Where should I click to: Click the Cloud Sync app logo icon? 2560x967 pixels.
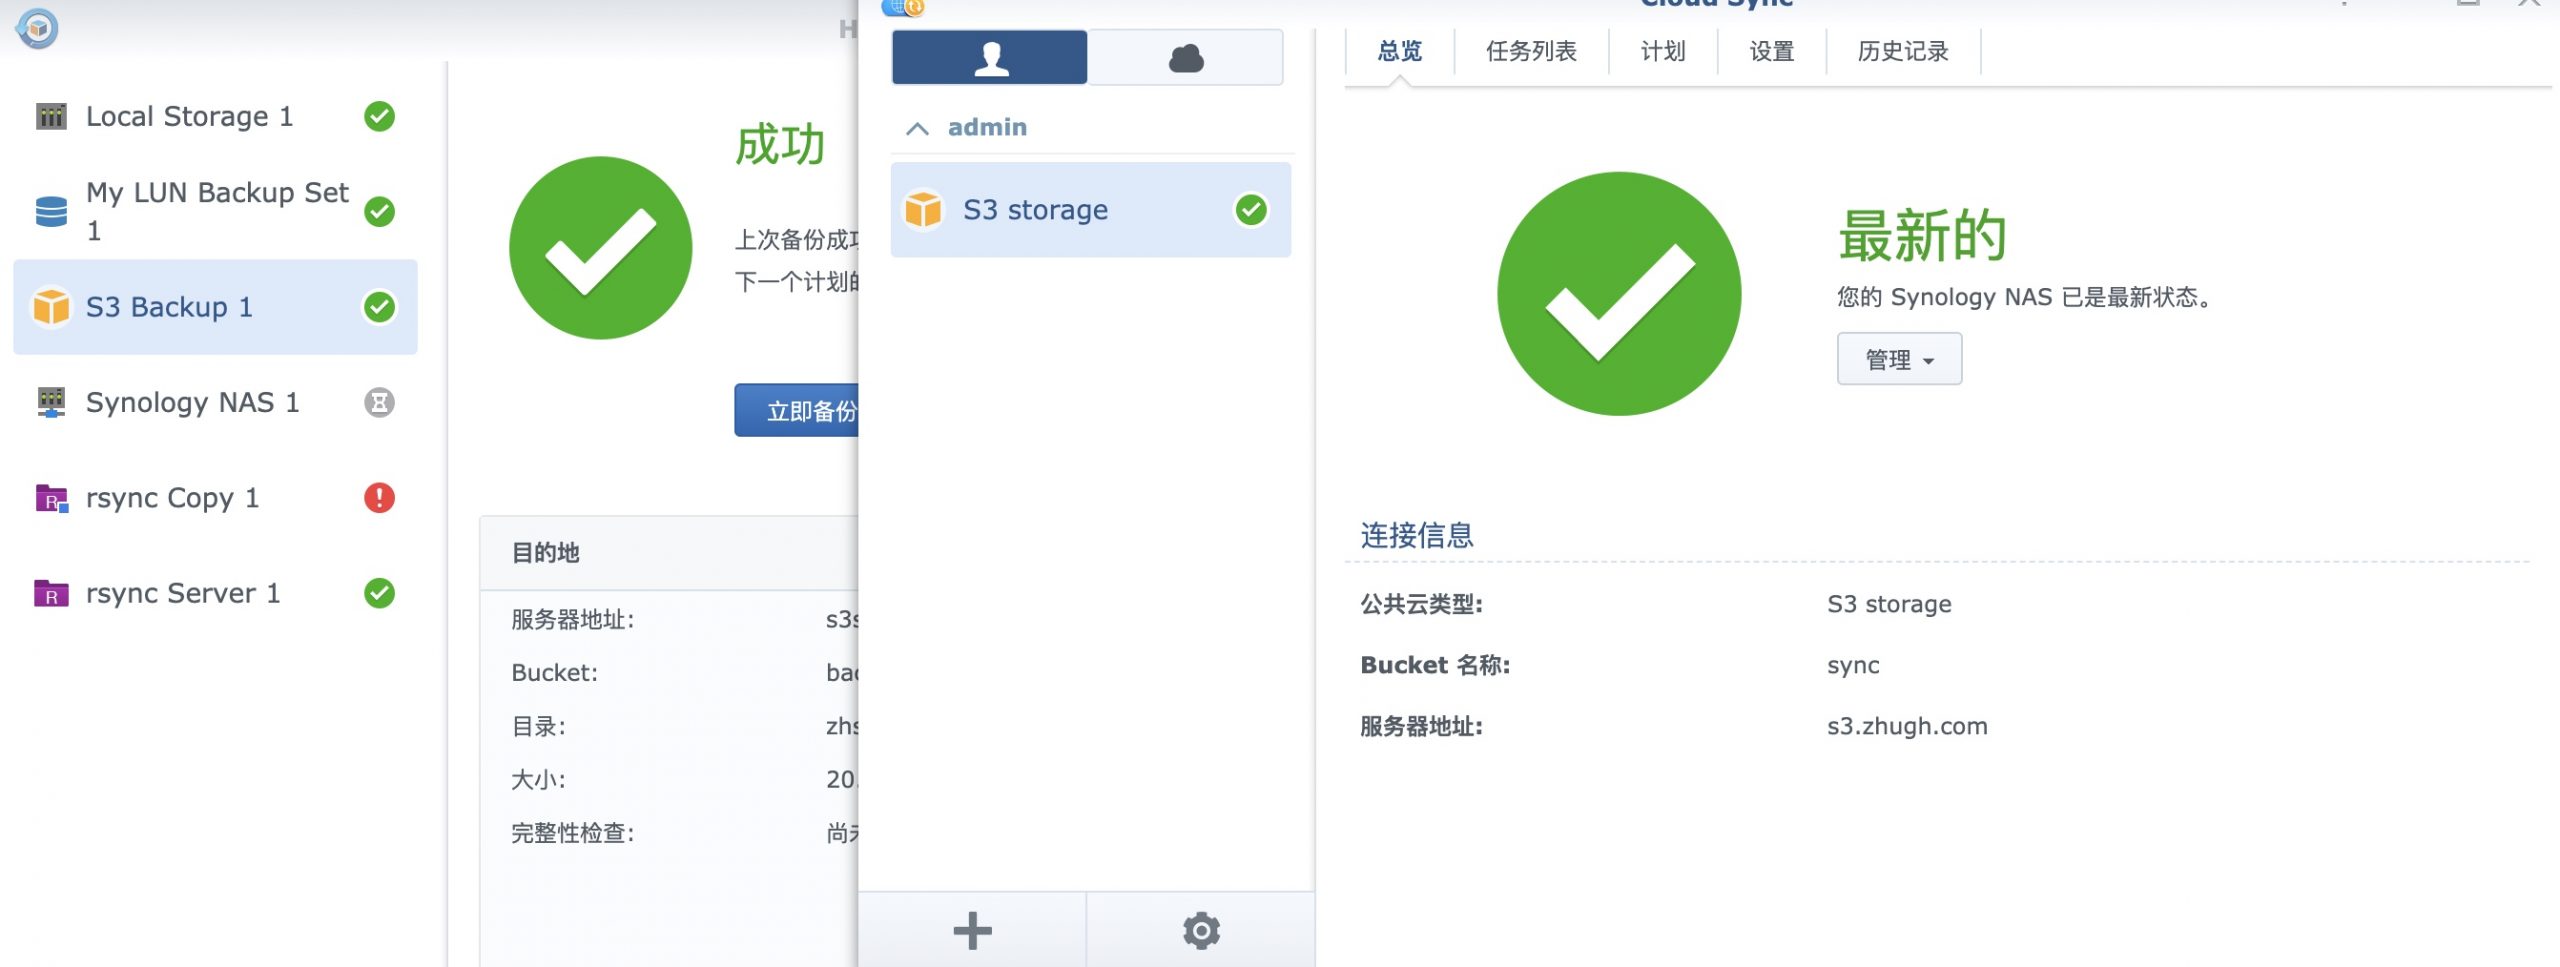[x=903, y=8]
